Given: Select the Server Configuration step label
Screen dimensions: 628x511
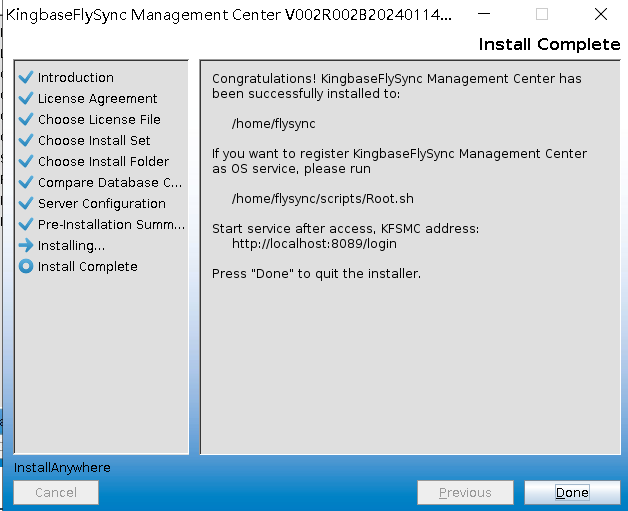Looking at the screenshot, I should click(102, 203).
